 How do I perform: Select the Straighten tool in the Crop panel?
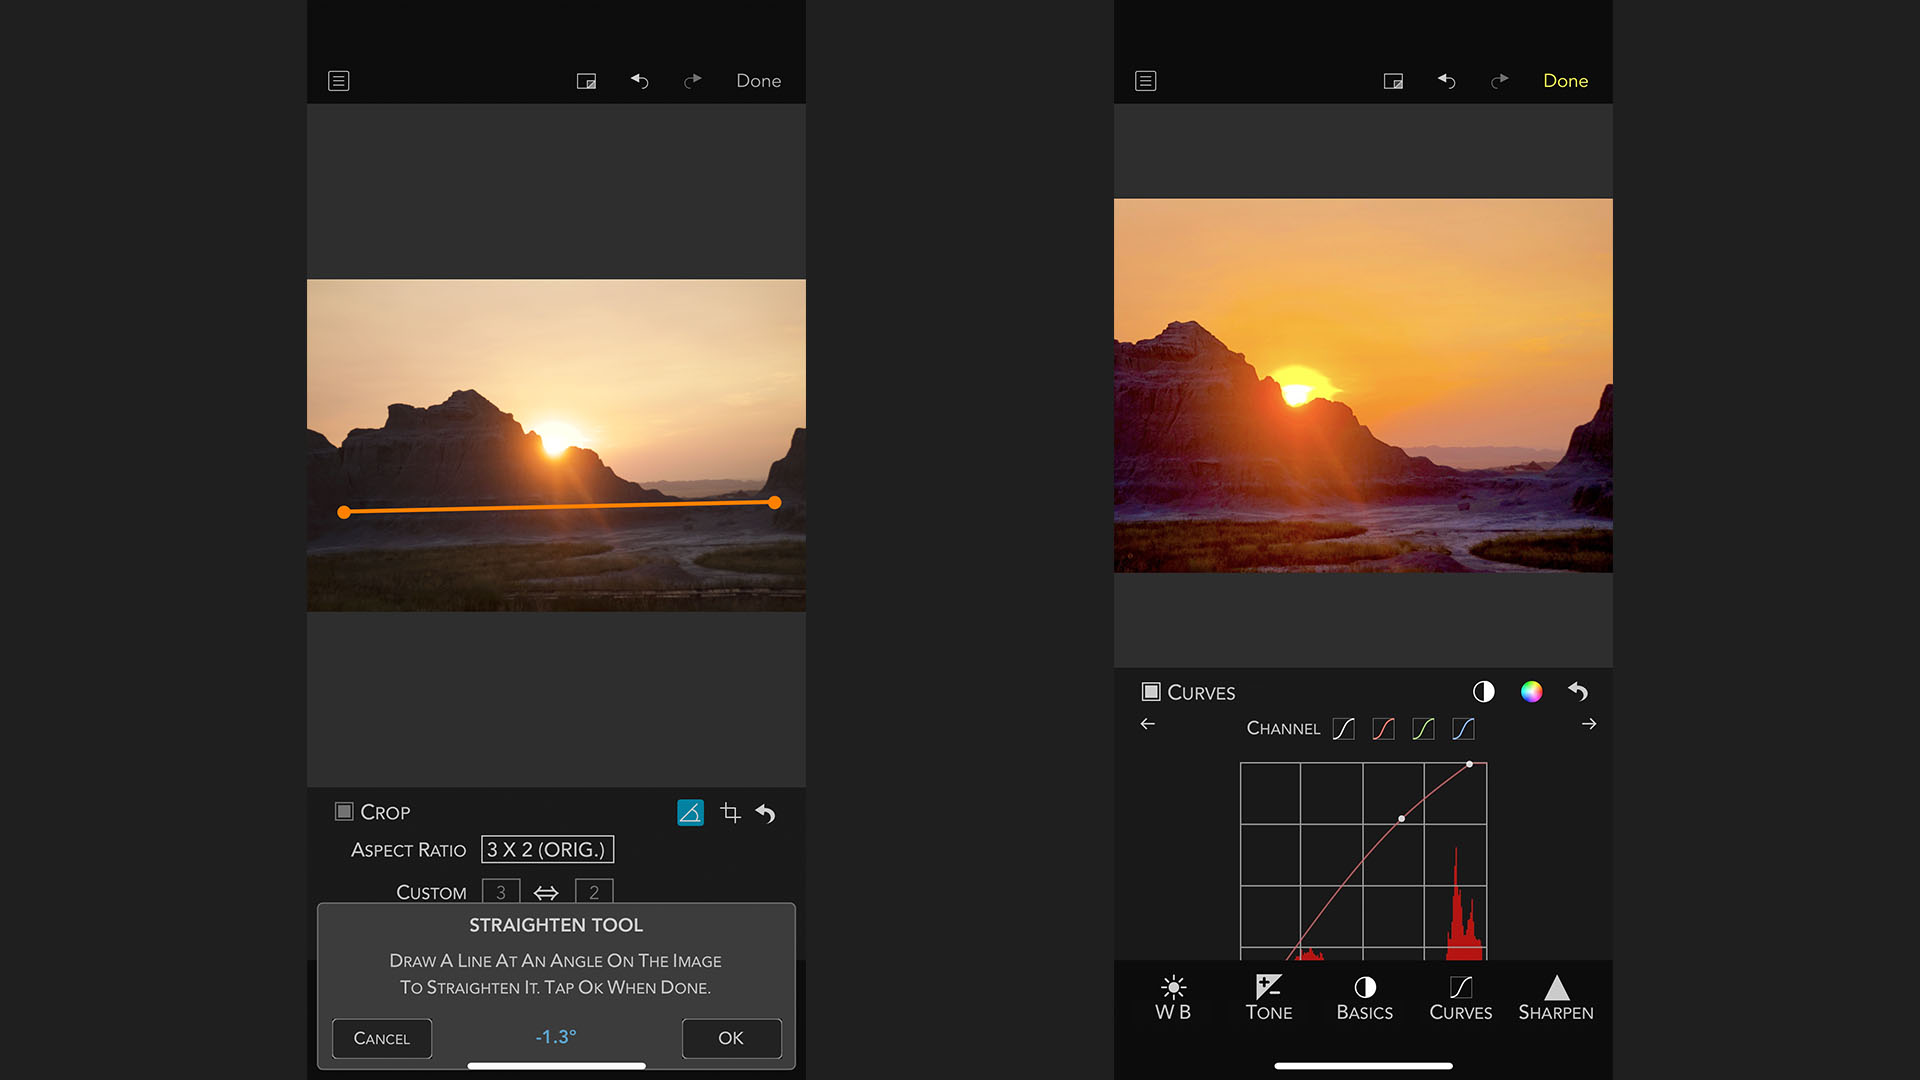tap(690, 813)
